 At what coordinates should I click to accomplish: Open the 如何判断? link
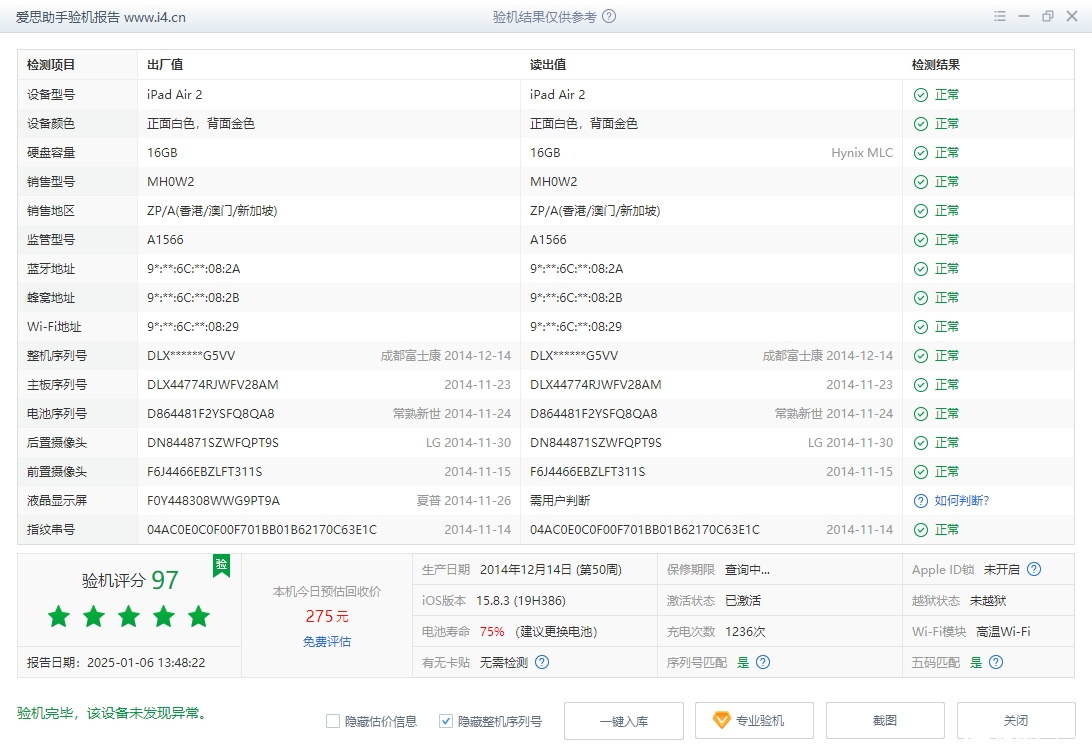962,501
